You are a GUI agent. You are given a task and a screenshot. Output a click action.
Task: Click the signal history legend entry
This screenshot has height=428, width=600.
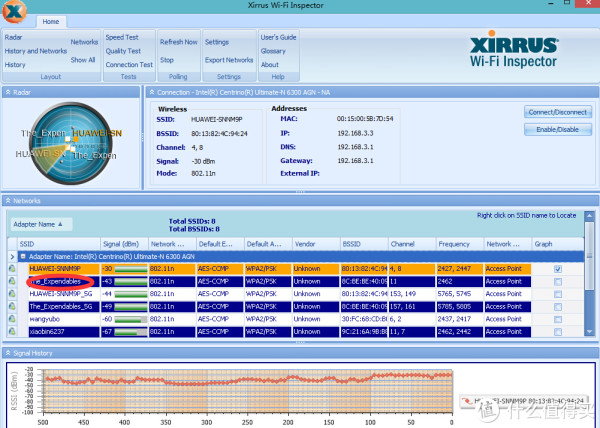525,401
